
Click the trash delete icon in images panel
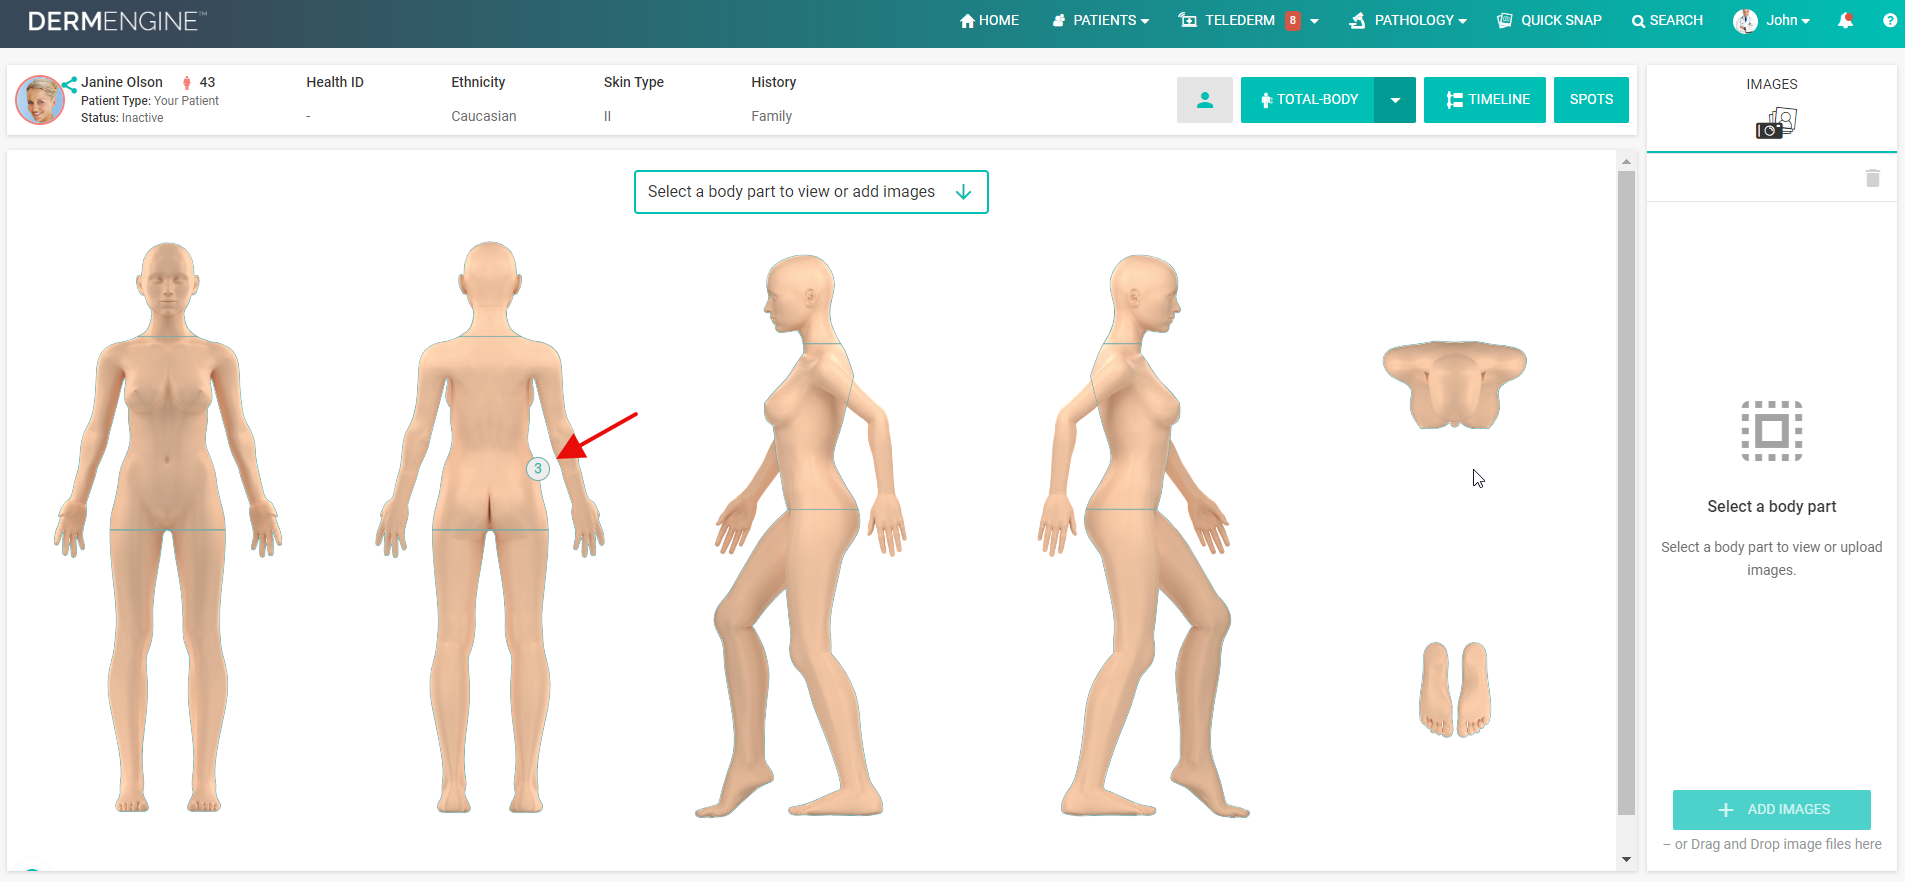click(1873, 178)
